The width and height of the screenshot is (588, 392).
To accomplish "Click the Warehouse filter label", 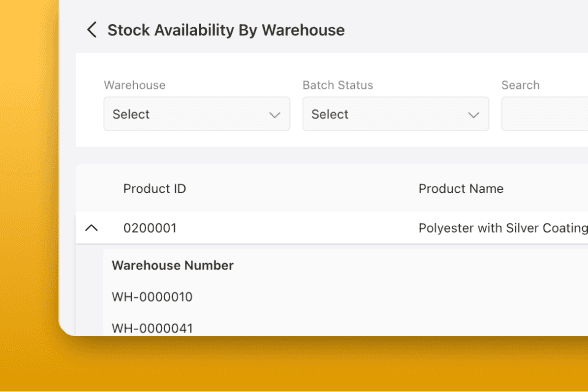I will (135, 85).
